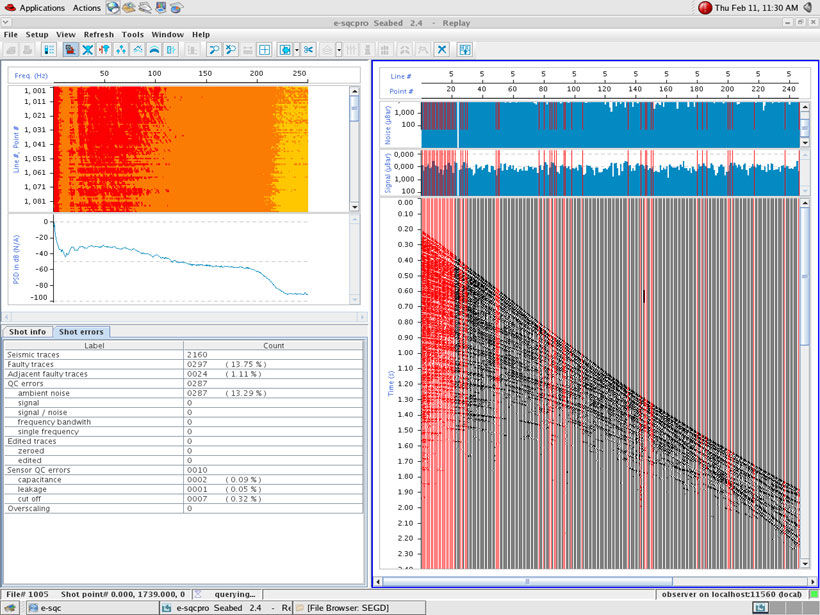The image size is (820, 615).
Task: Select the zoom-in magnifier tool
Action: point(212,49)
